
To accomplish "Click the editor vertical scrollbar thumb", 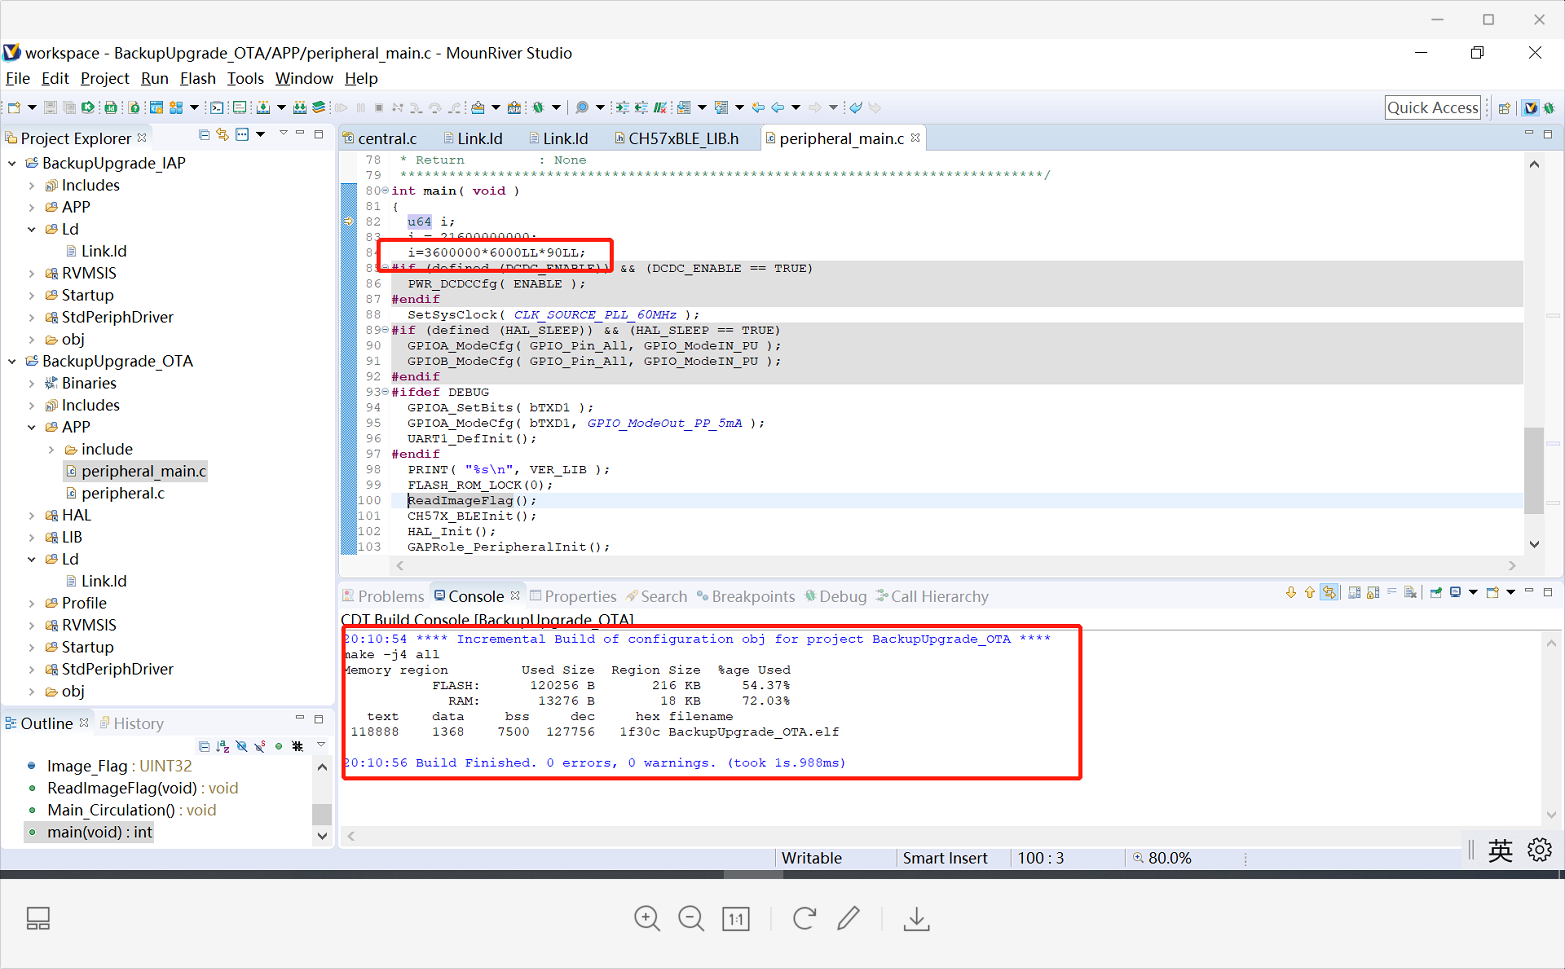I will tap(1534, 470).
